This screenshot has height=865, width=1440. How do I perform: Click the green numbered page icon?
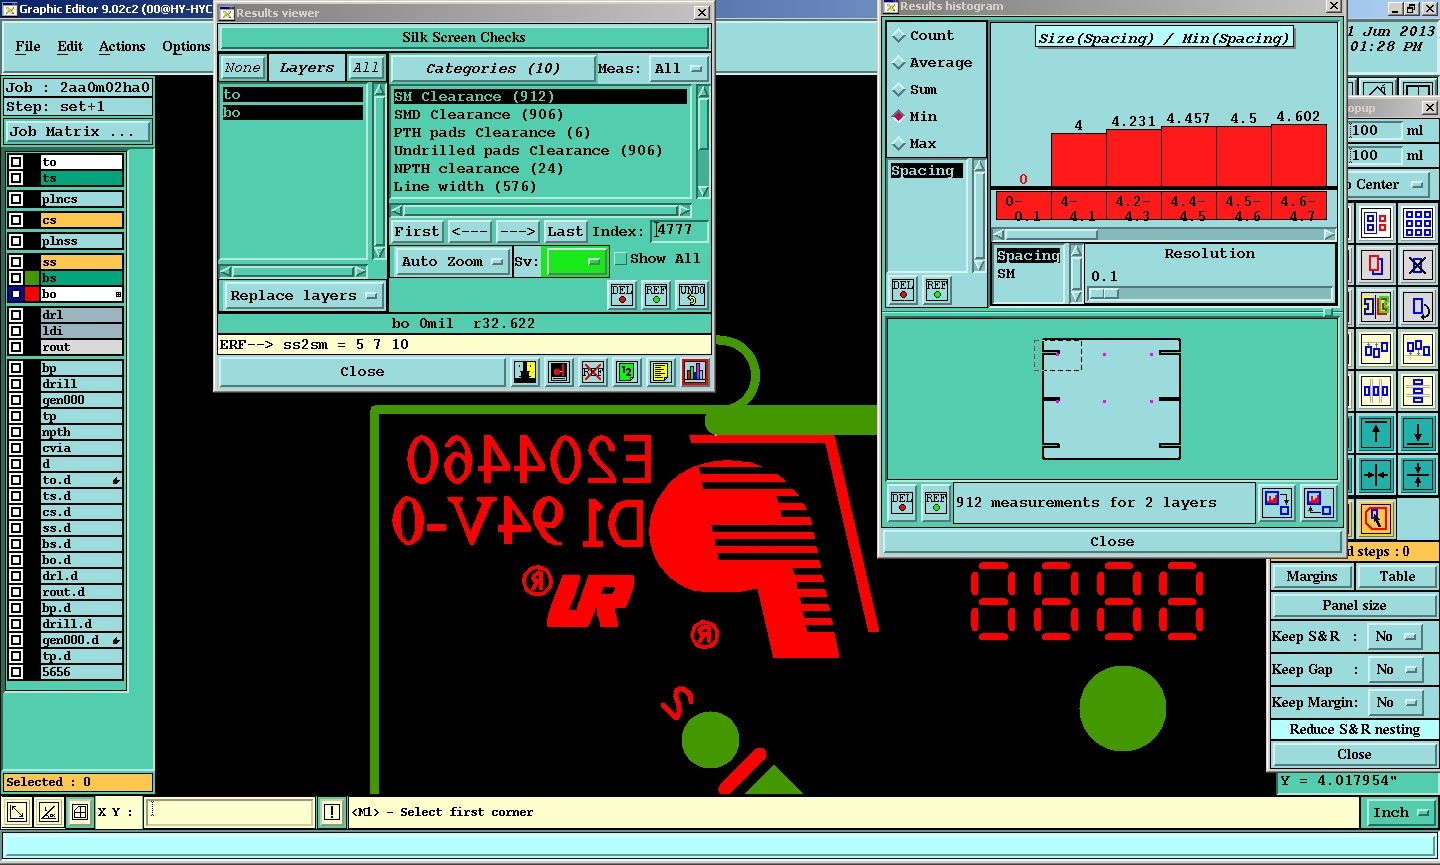coord(626,372)
